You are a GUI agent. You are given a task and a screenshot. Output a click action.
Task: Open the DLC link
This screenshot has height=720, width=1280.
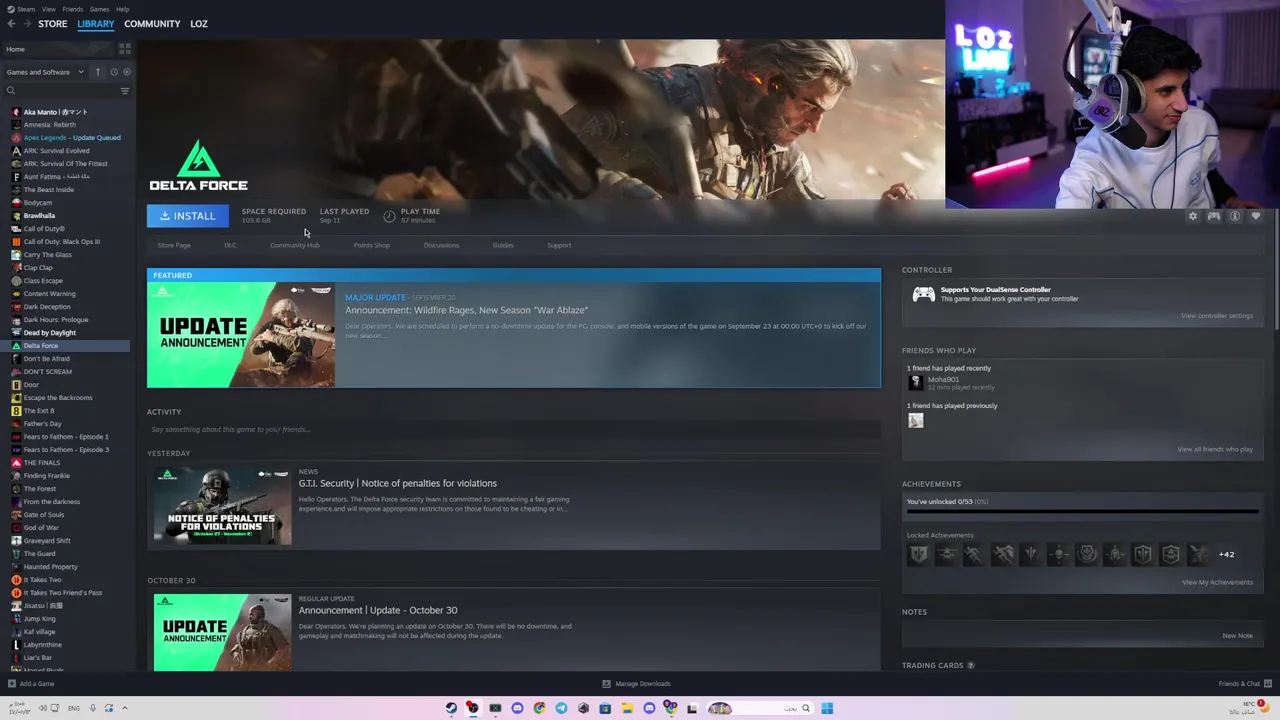(230, 245)
